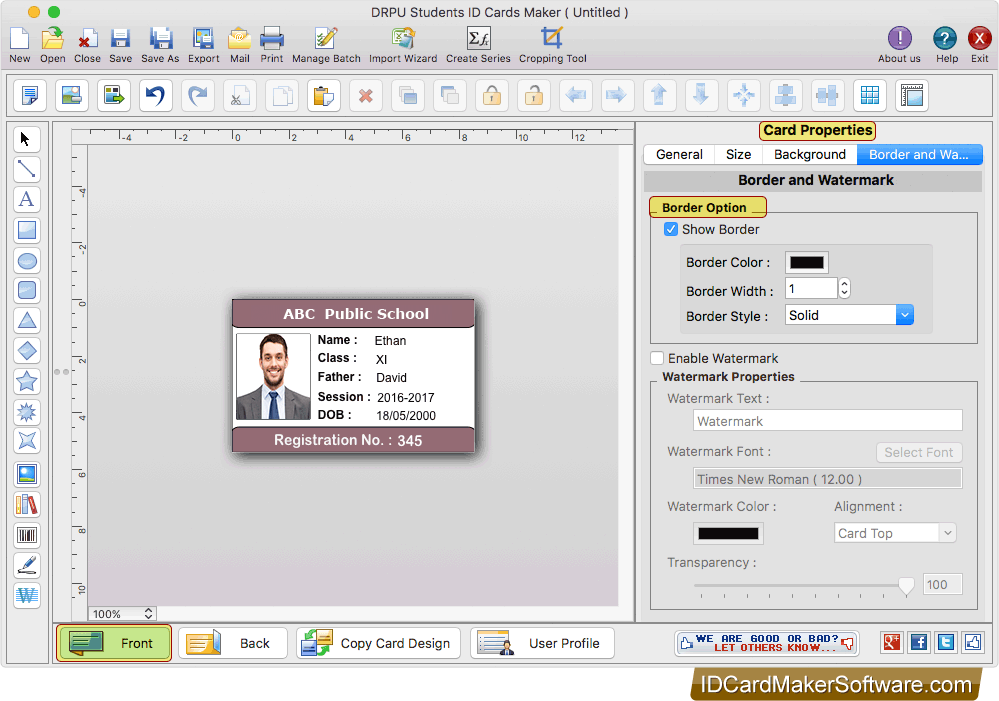Image resolution: width=999 pixels, height=701 pixels.
Task: Select the Line drawing tool
Action: [26, 169]
